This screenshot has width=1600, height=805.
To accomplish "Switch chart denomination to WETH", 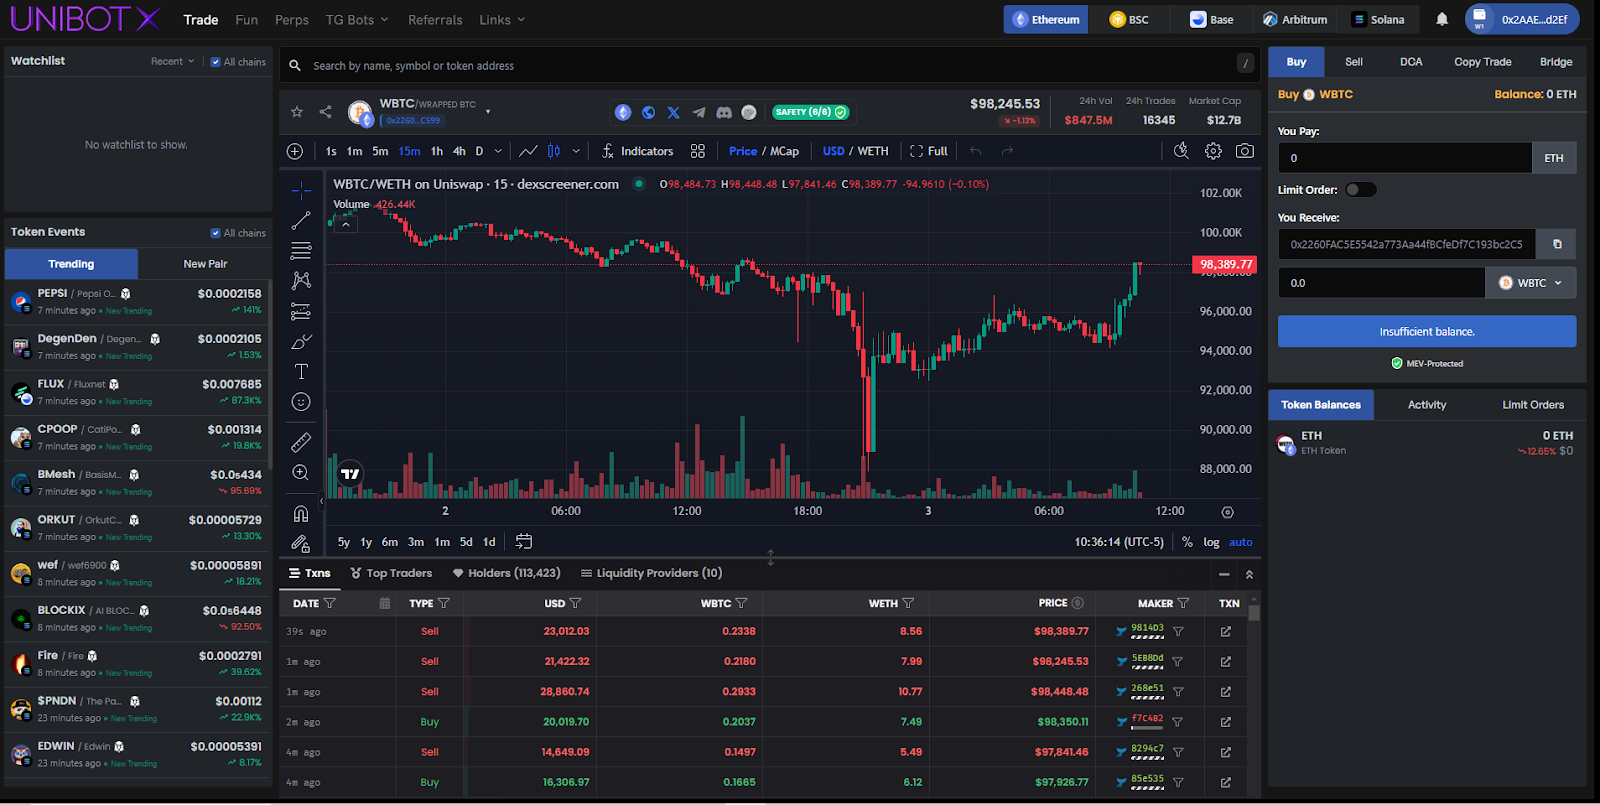I will [873, 151].
